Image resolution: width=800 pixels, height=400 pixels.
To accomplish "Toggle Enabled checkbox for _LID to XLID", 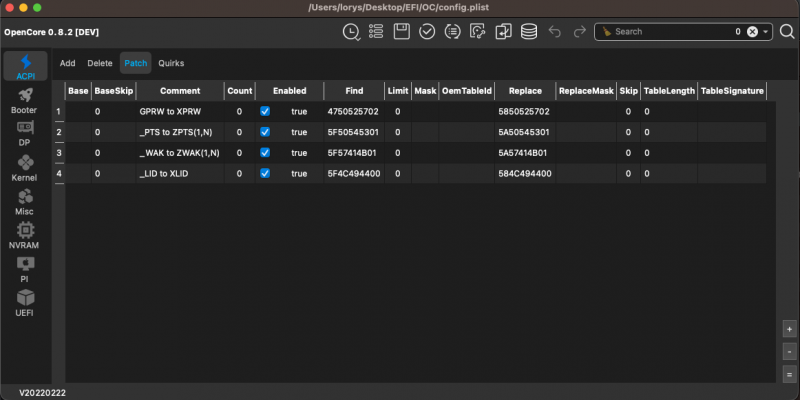I will point(265,173).
